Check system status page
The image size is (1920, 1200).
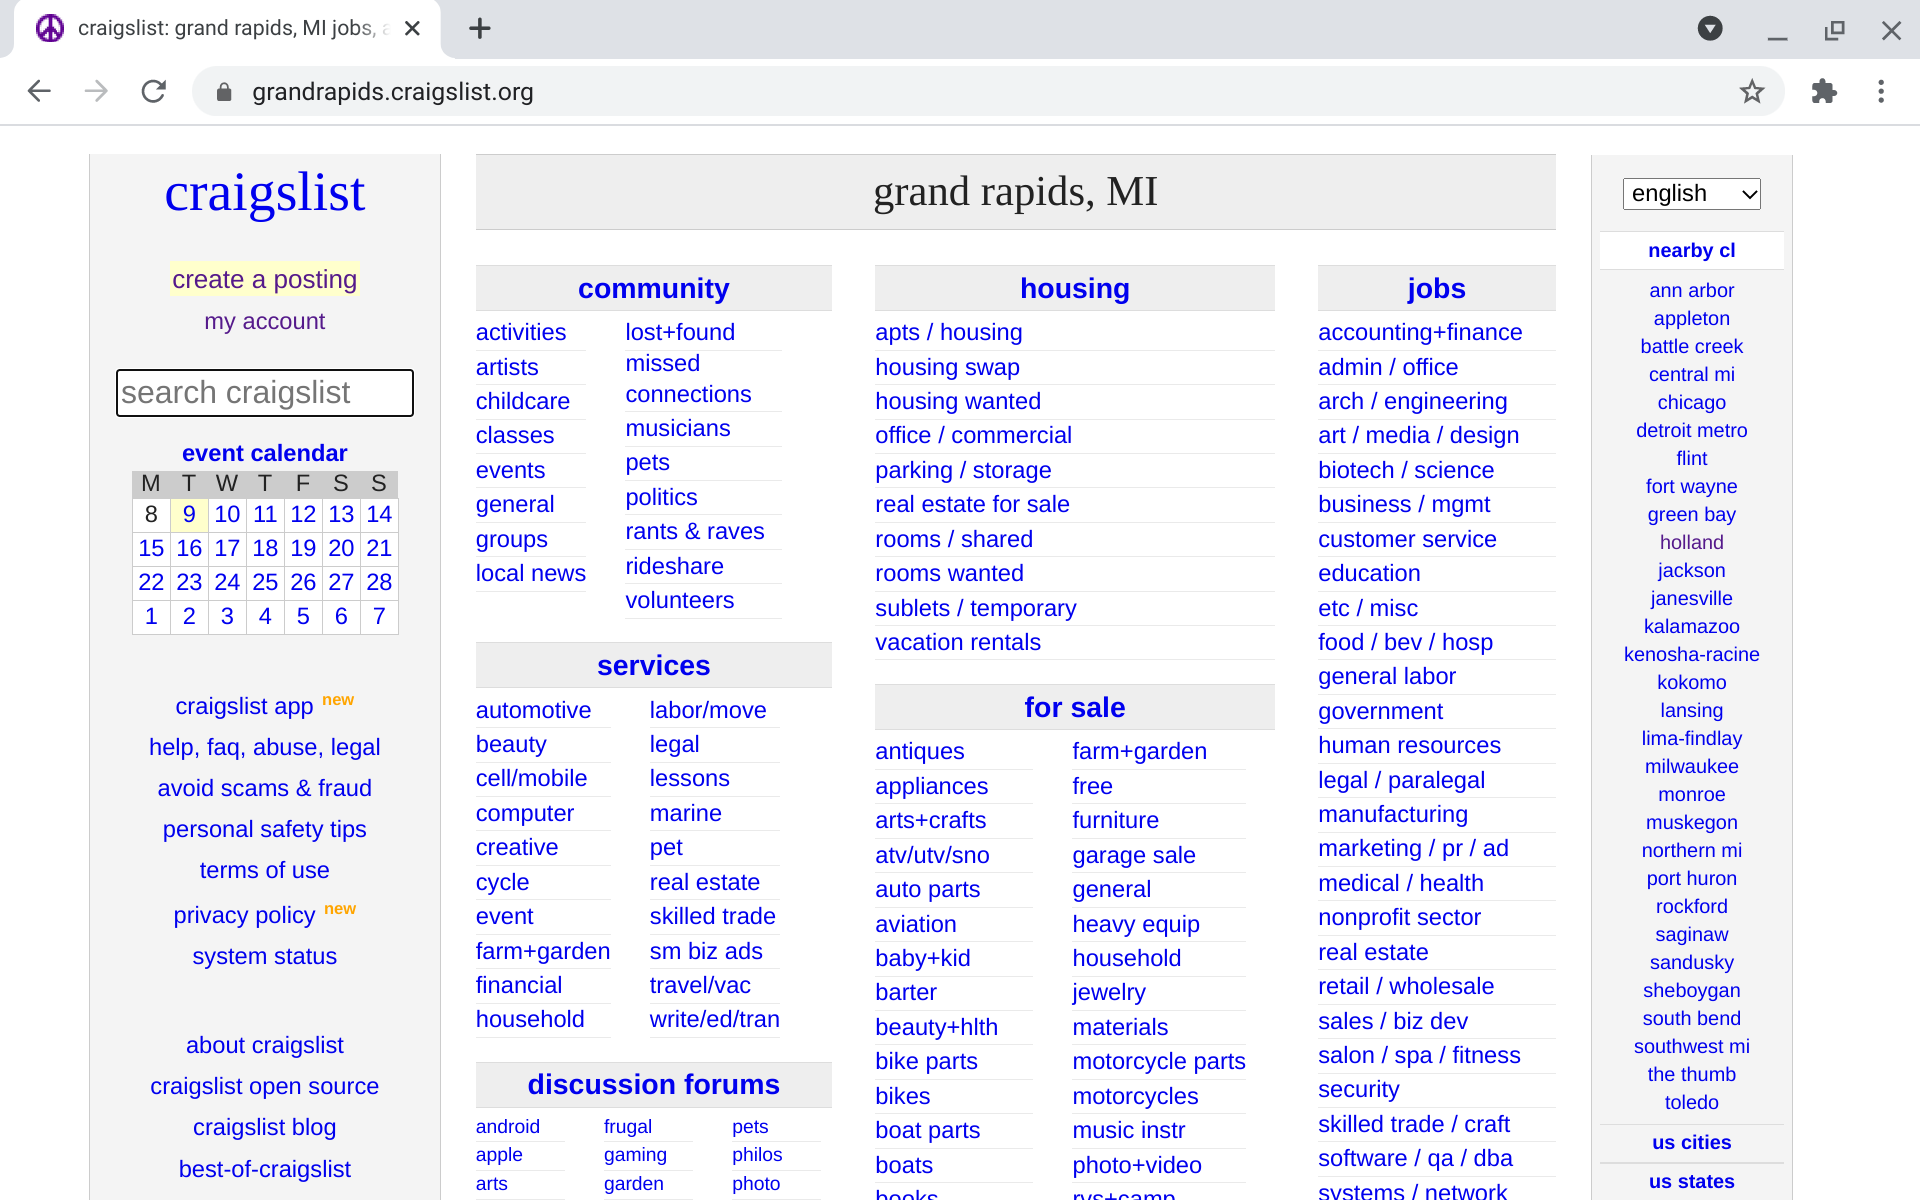tap(264, 956)
